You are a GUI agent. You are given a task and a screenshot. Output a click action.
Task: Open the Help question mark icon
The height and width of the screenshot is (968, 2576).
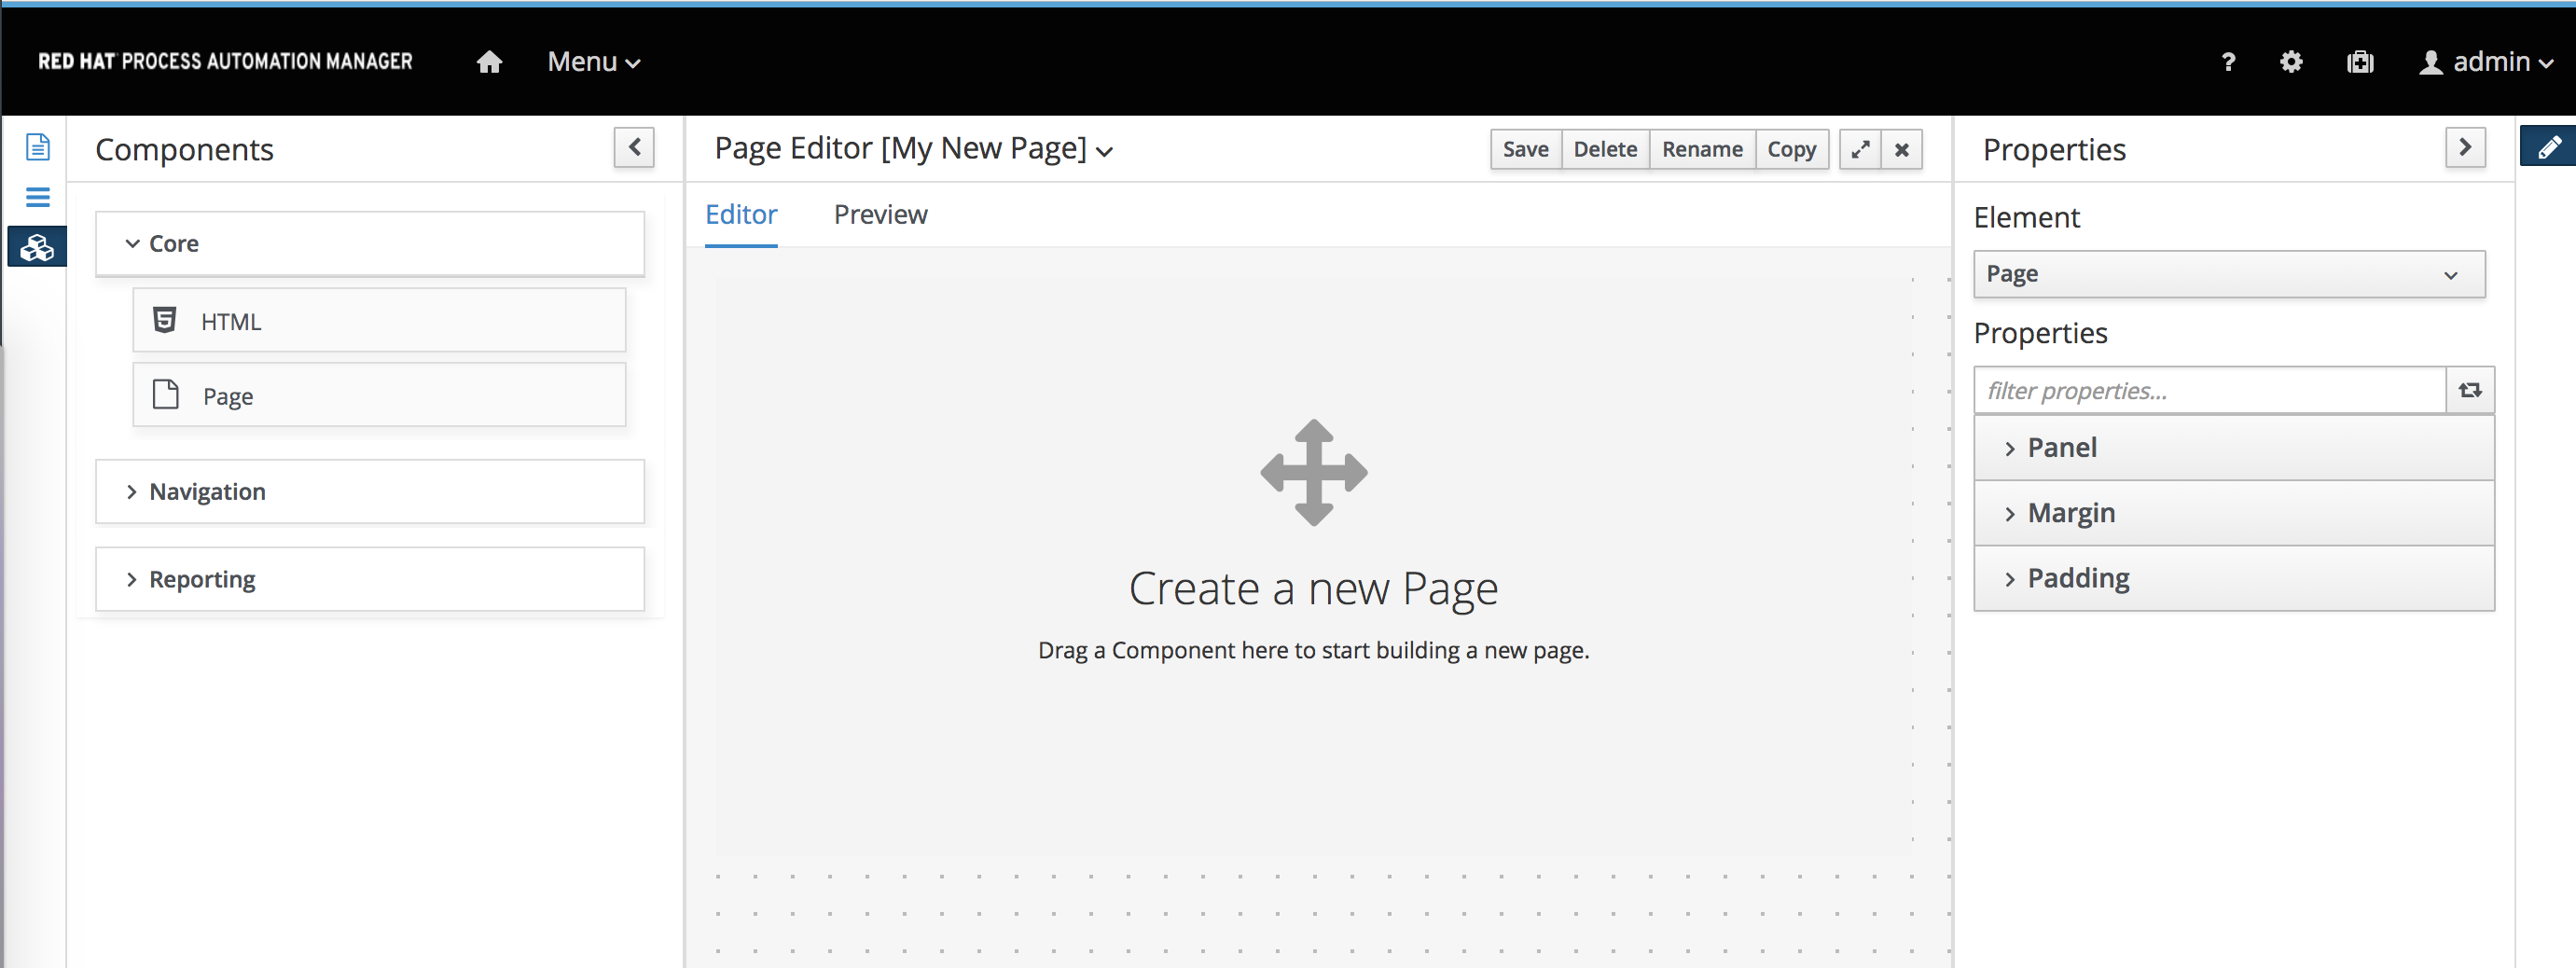click(x=2228, y=62)
